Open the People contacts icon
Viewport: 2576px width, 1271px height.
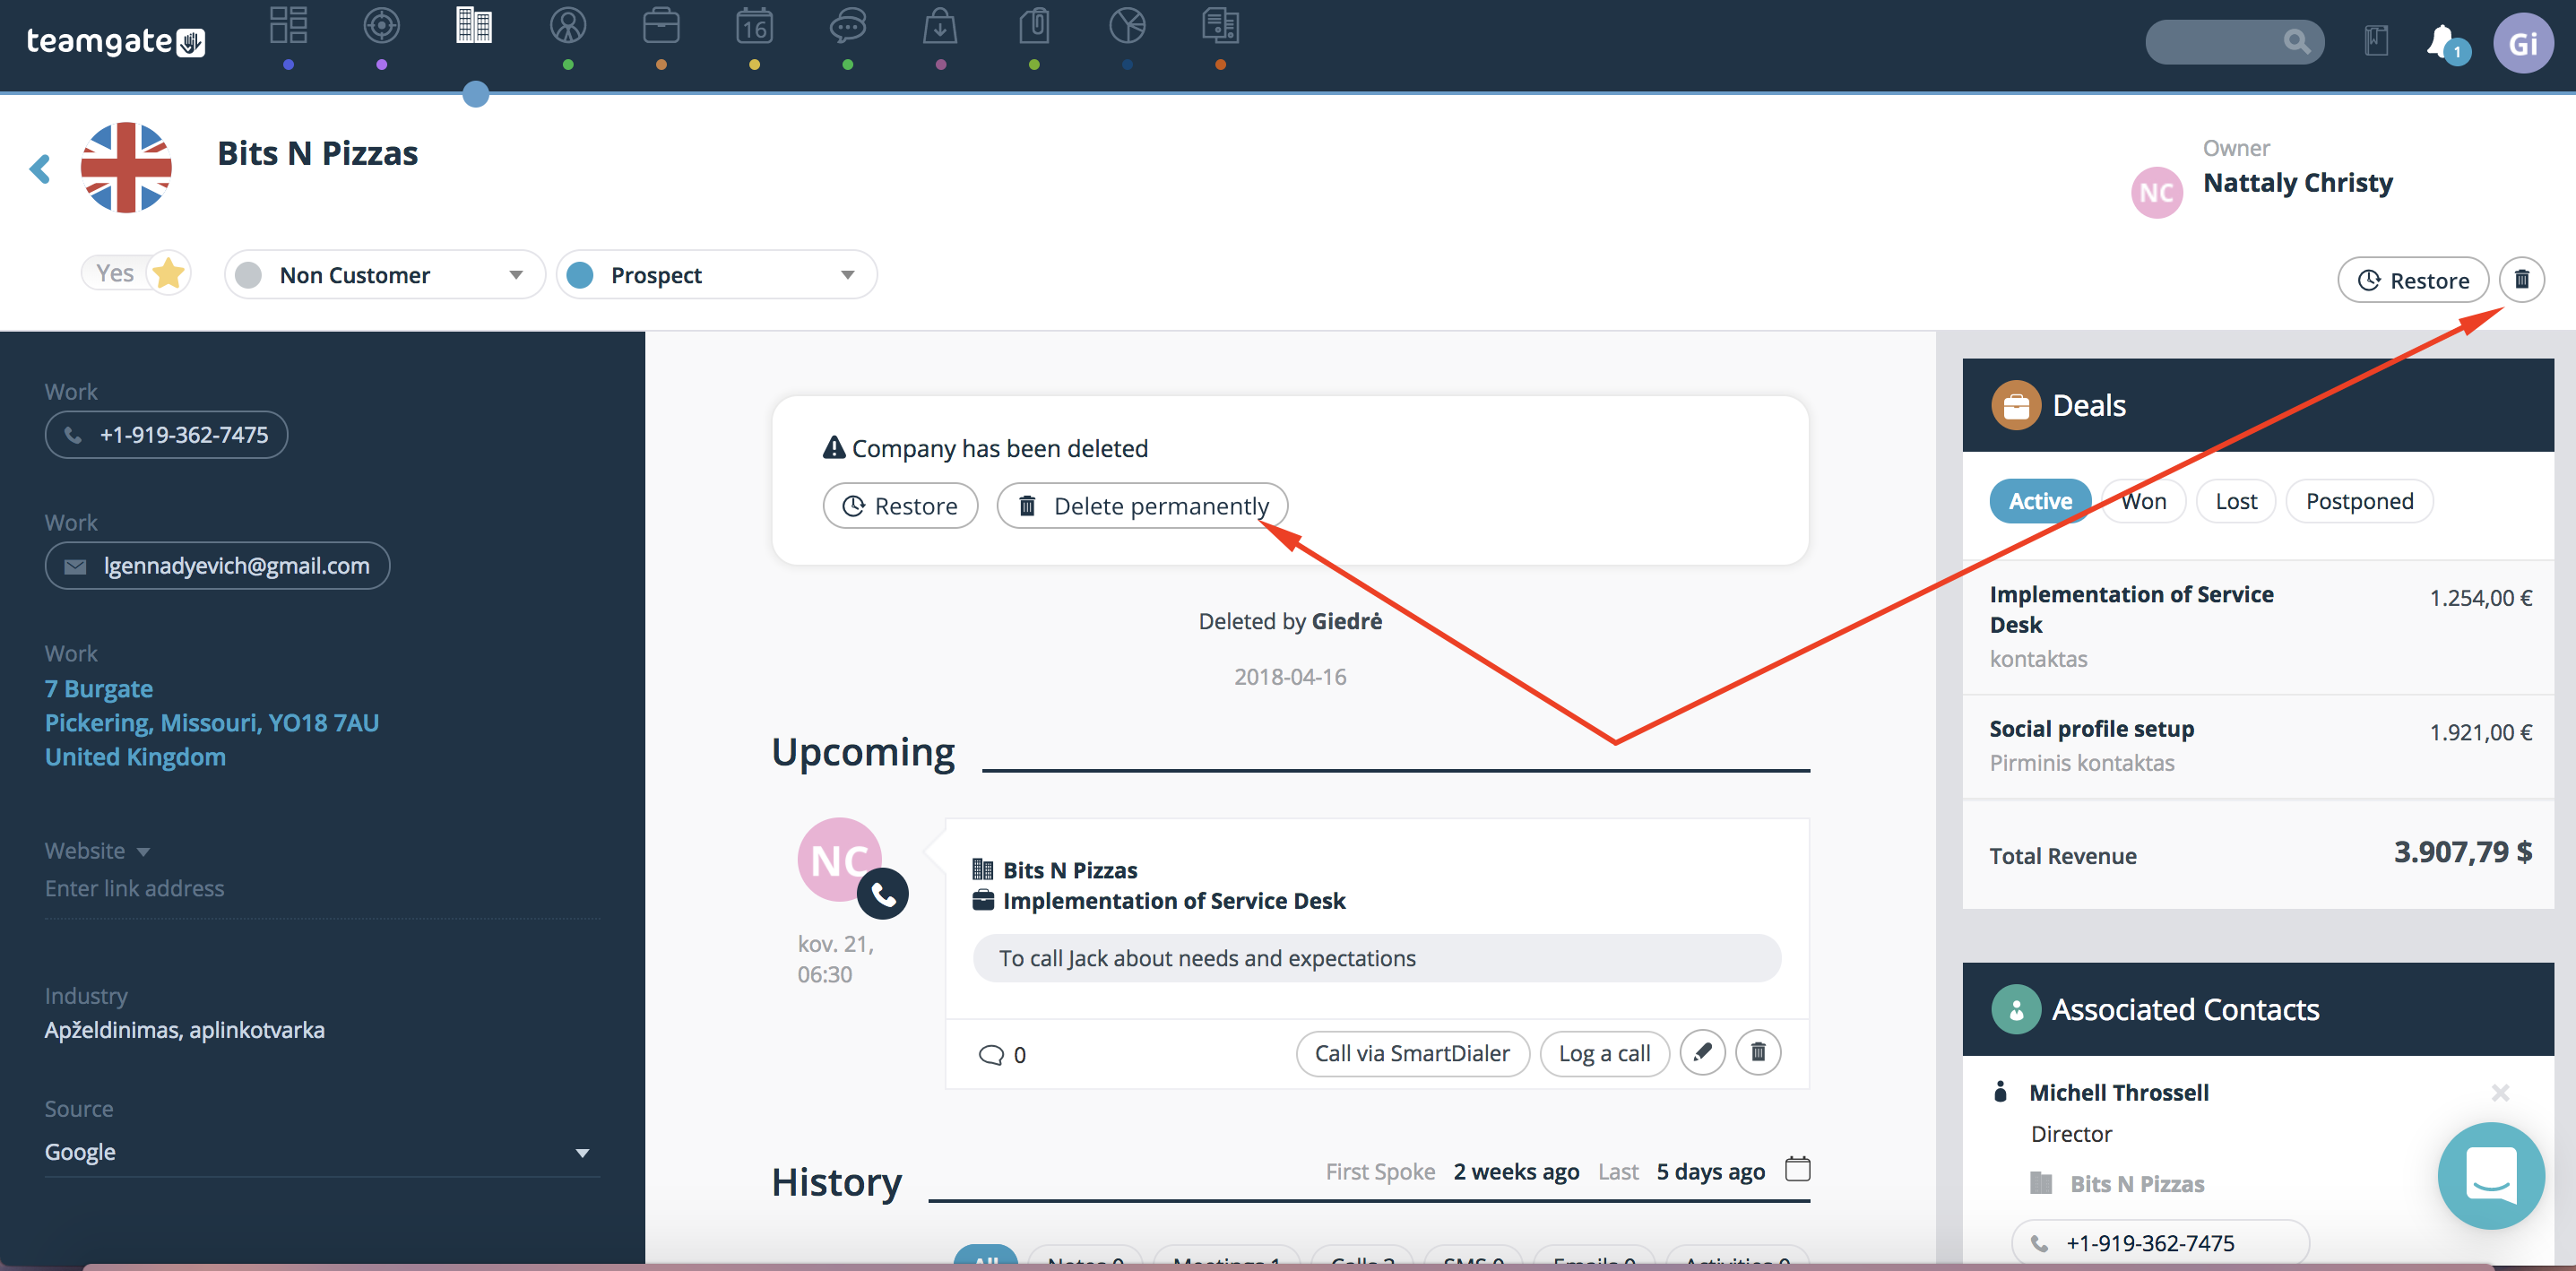pyautogui.click(x=567, y=26)
